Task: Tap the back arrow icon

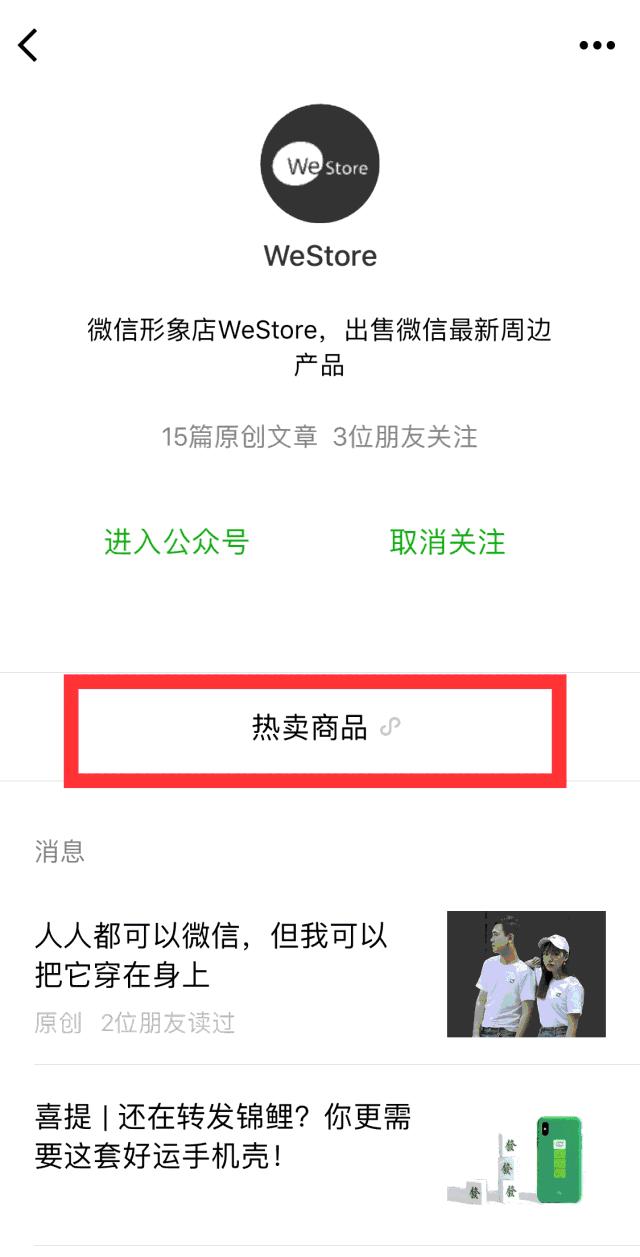Action: [x=29, y=45]
